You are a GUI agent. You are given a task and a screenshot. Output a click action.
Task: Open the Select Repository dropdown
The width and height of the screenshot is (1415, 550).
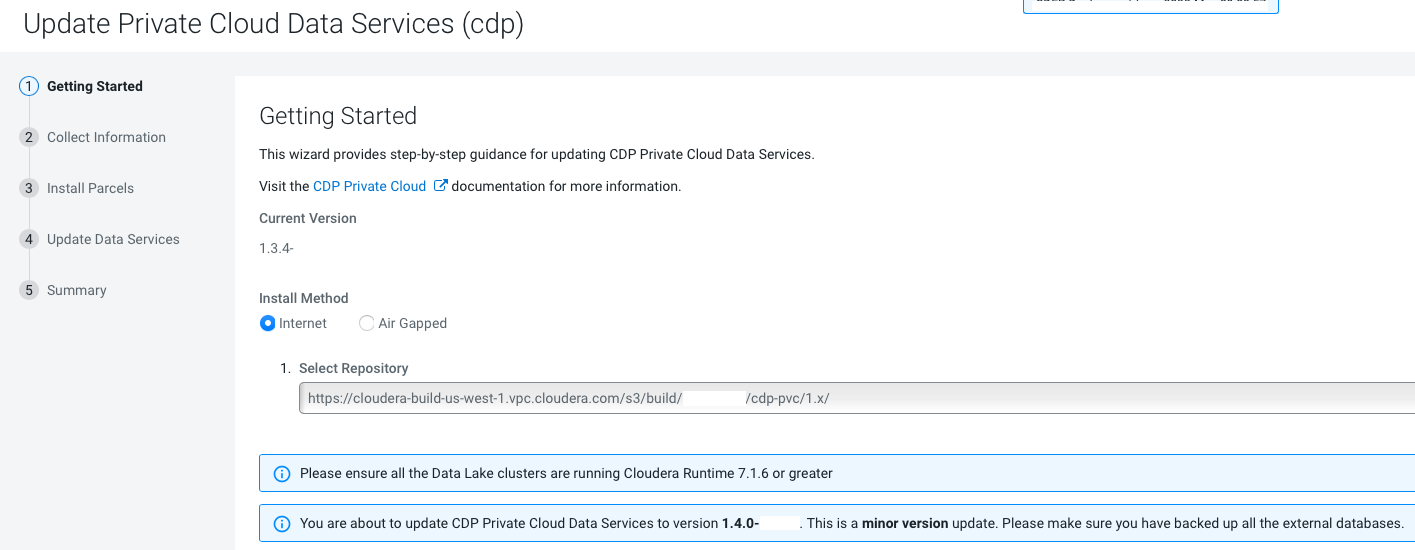856,398
